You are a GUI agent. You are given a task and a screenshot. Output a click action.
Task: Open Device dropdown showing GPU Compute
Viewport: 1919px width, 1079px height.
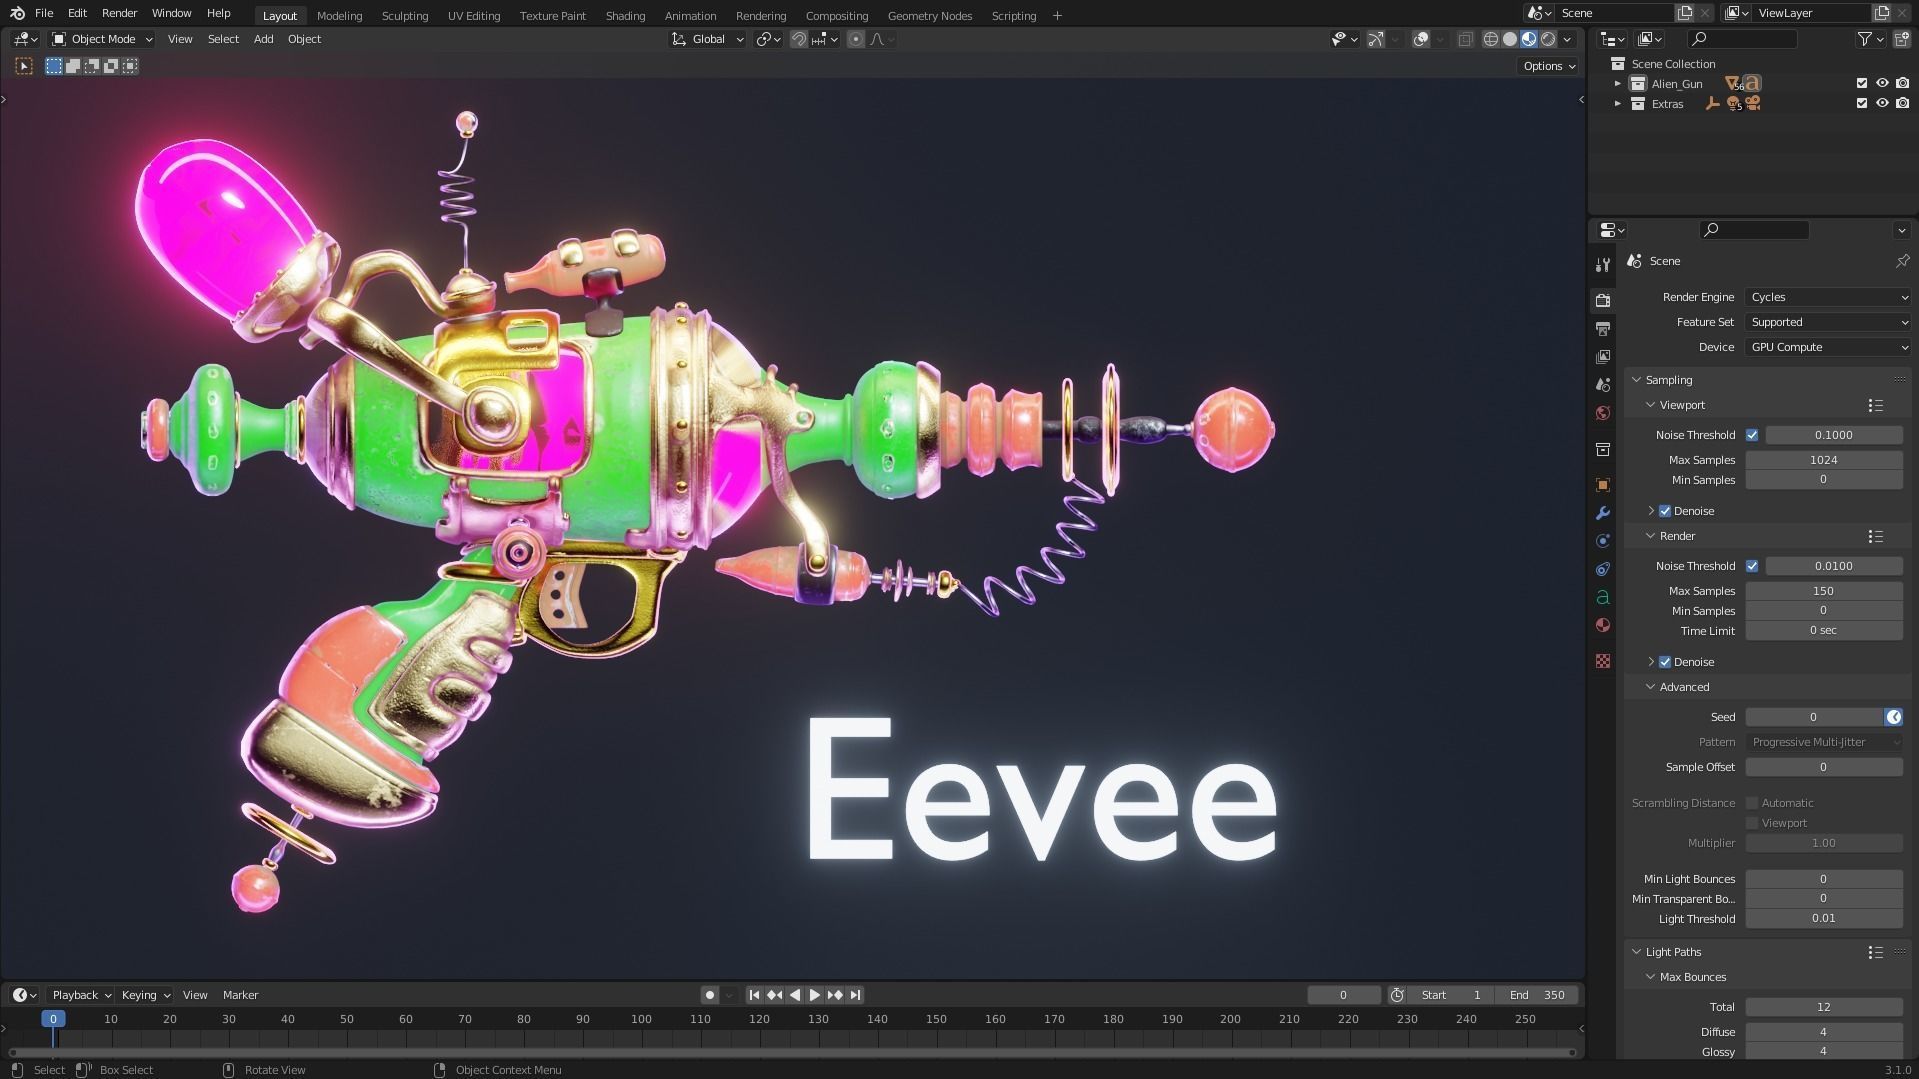click(1828, 347)
